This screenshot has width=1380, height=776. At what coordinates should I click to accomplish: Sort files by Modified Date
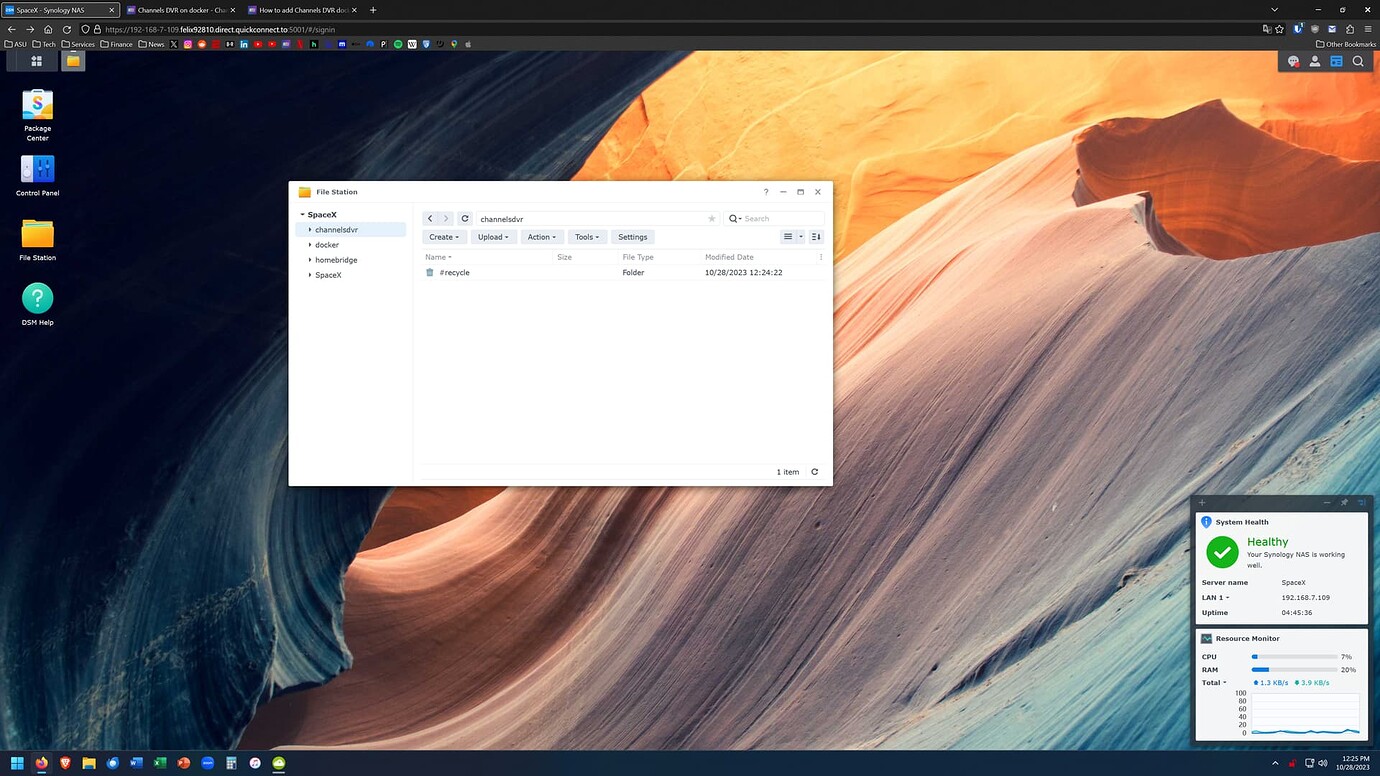point(728,257)
